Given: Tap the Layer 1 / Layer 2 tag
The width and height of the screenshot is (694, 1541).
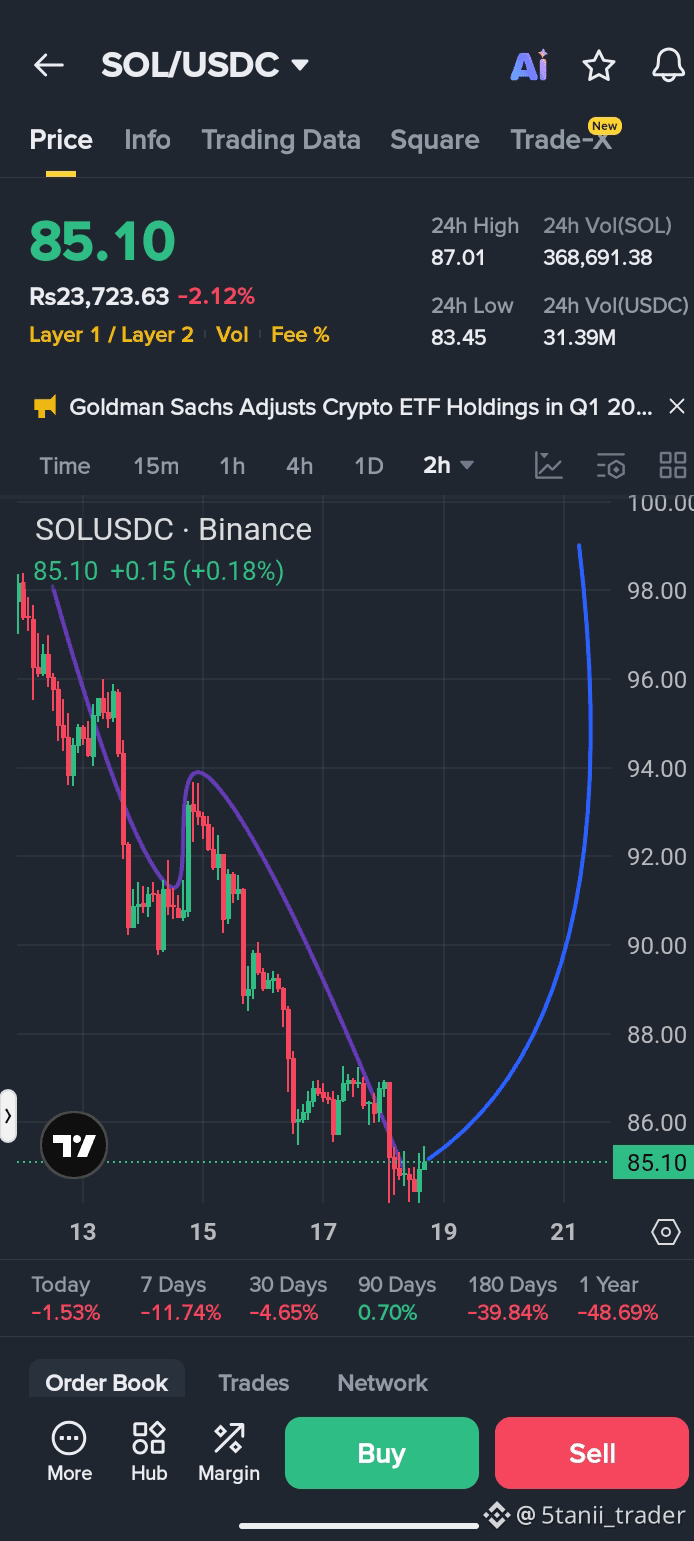Looking at the screenshot, I should (111, 335).
